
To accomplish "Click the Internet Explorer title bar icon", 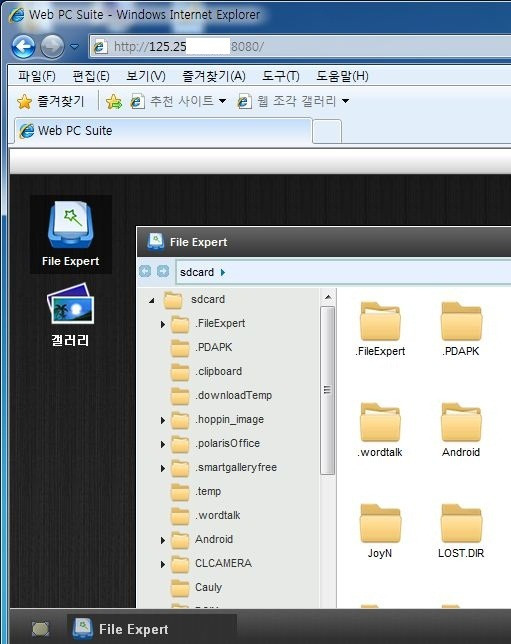I will coord(17,15).
